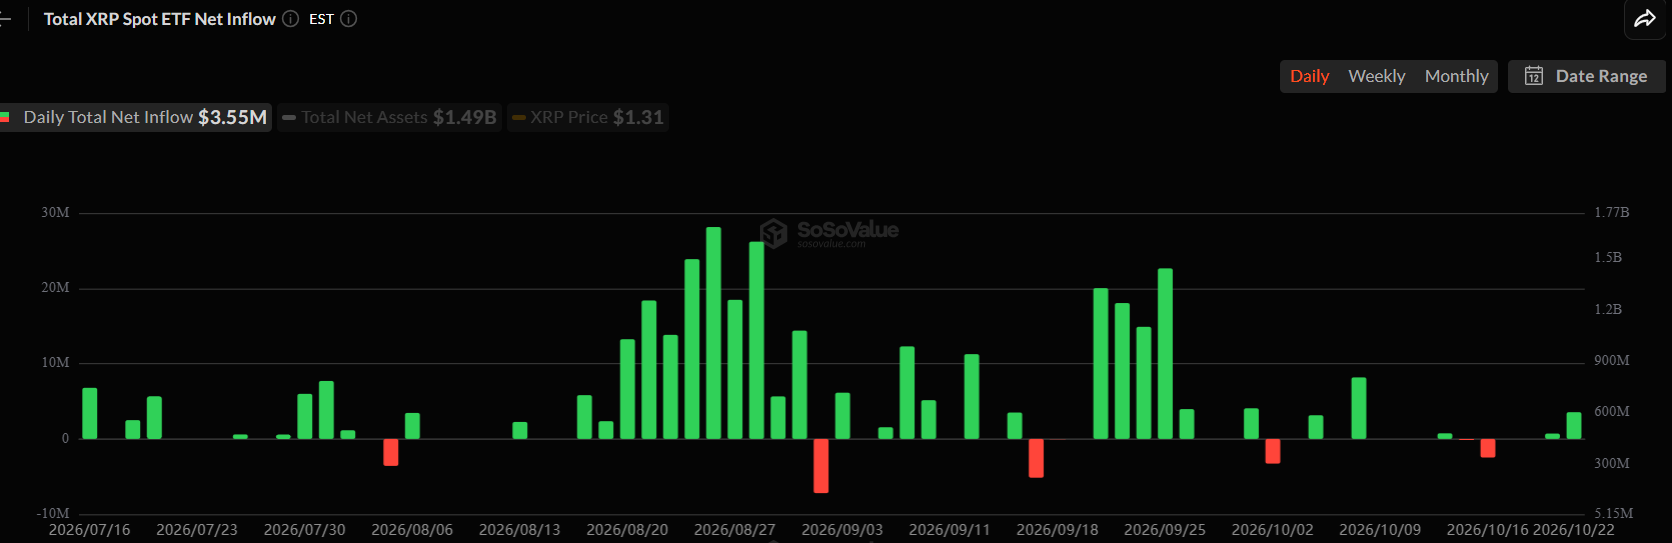1672x543 pixels.
Task: Select red bar near 2026/10/02
Action: tap(1273, 451)
